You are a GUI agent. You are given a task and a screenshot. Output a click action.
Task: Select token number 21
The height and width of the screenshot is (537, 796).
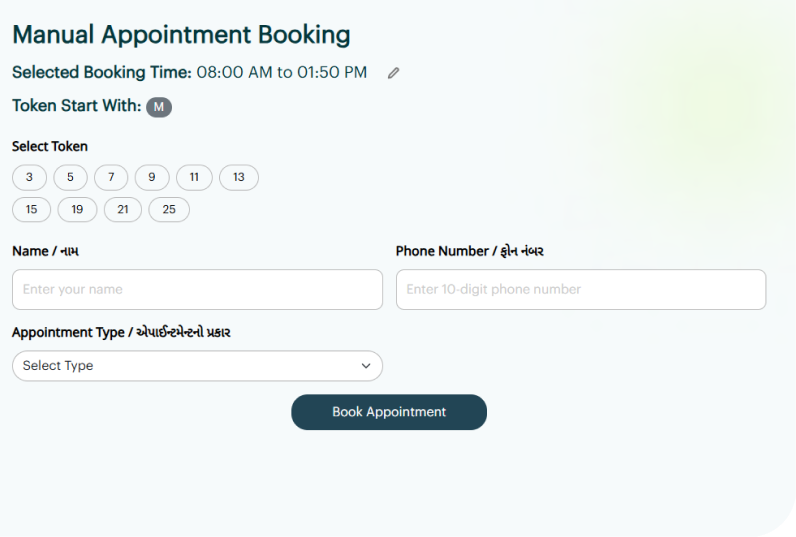(123, 210)
